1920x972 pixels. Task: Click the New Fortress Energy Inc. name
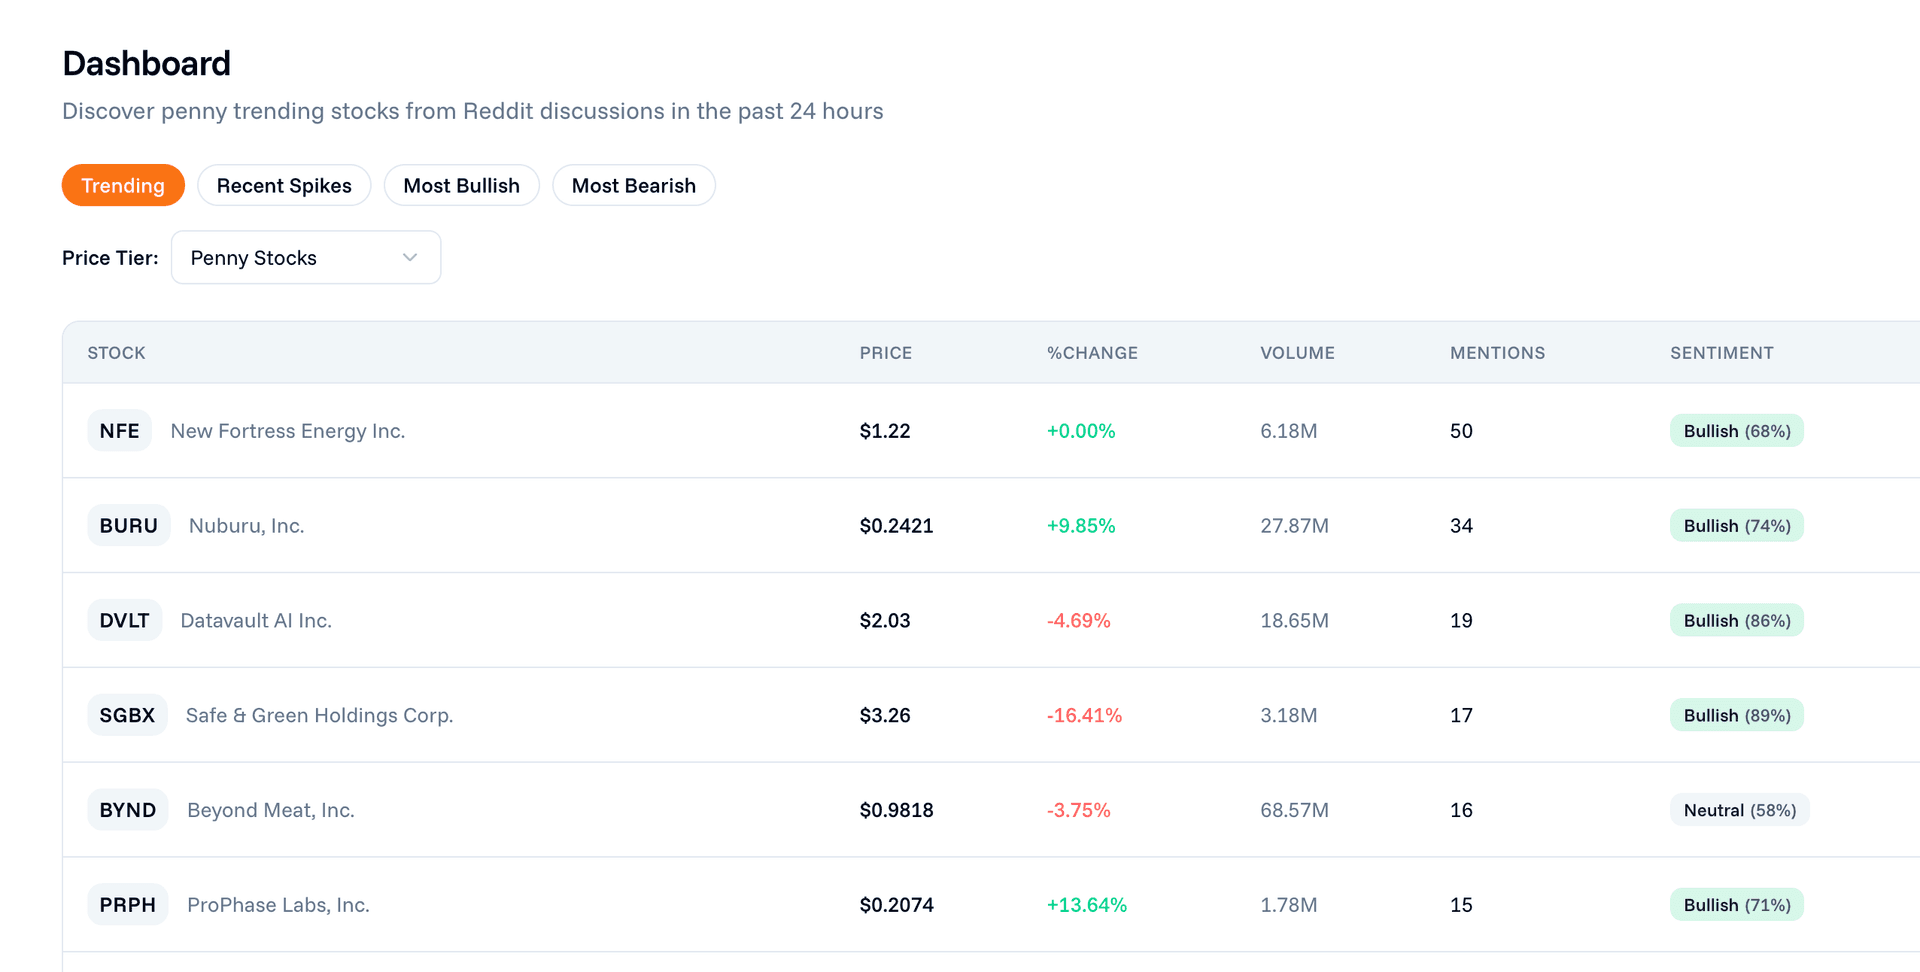(287, 430)
